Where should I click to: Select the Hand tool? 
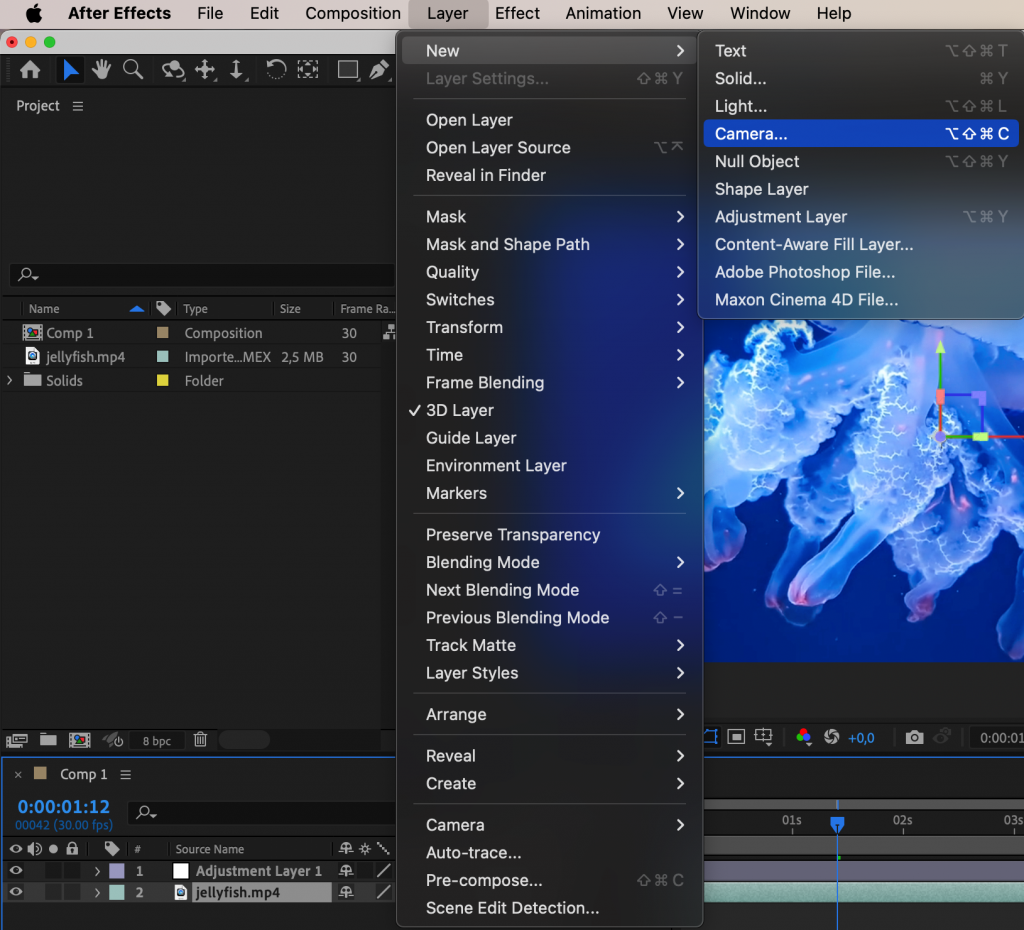pyautogui.click(x=101, y=70)
